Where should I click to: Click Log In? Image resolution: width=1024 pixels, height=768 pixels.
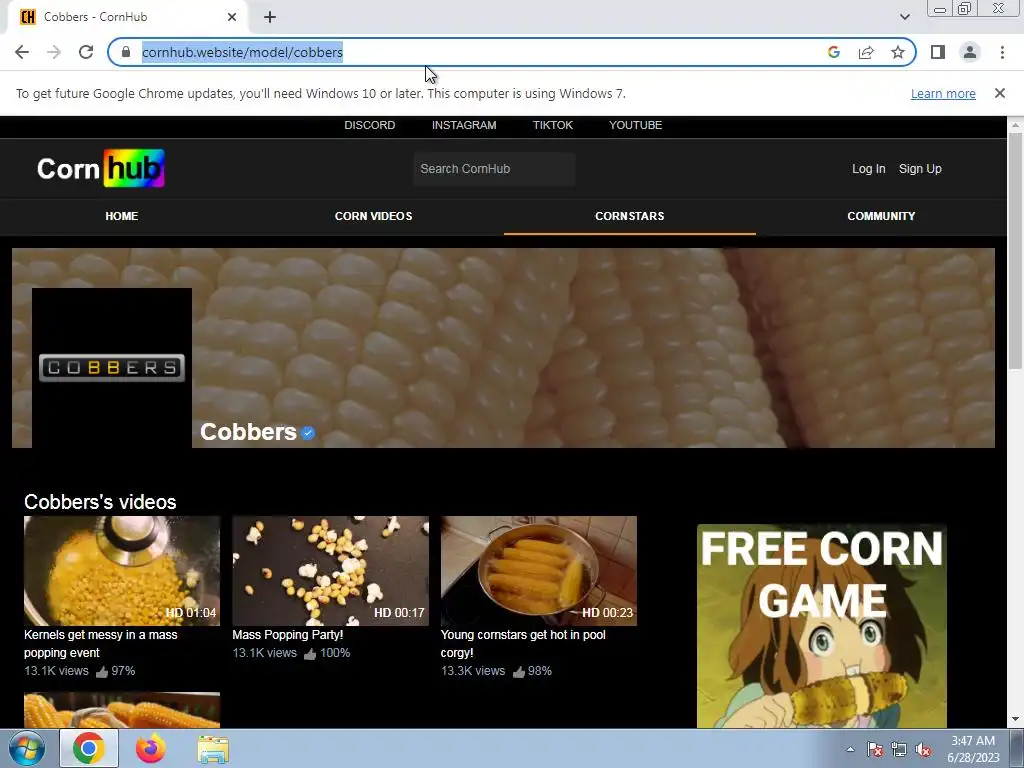pyautogui.click(x=869, y=168)
